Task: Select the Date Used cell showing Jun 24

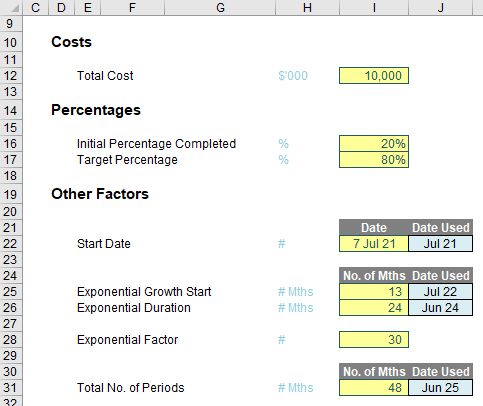Action: pos(440,308)
